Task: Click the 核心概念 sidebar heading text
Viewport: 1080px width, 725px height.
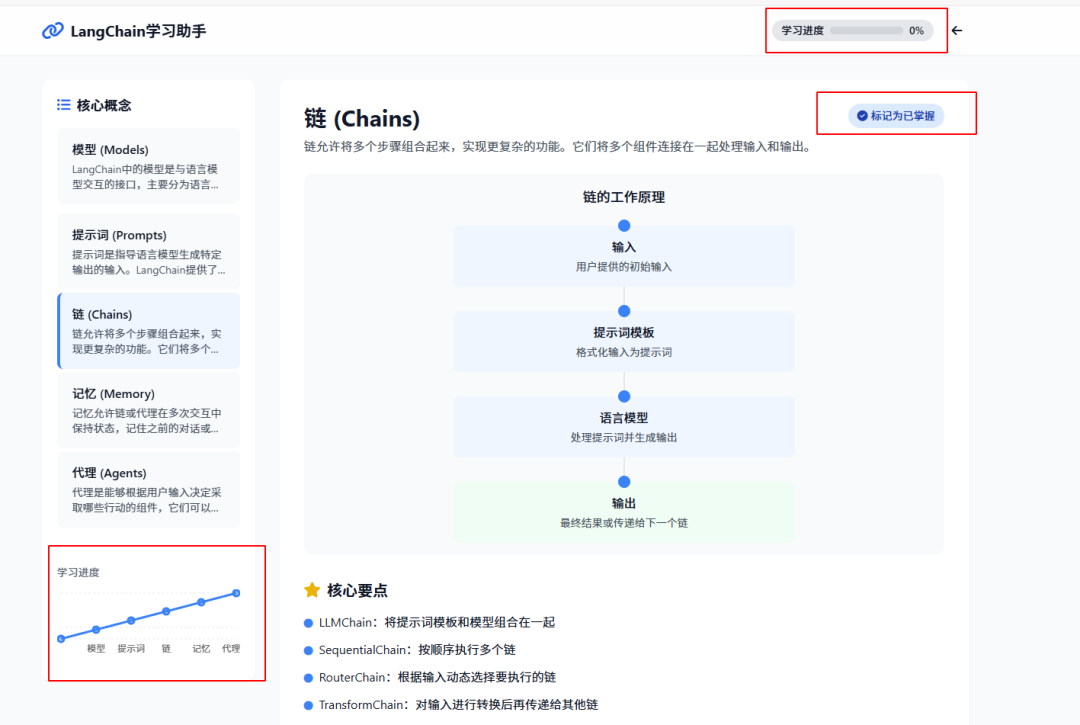Action: [x=104, y=105]
